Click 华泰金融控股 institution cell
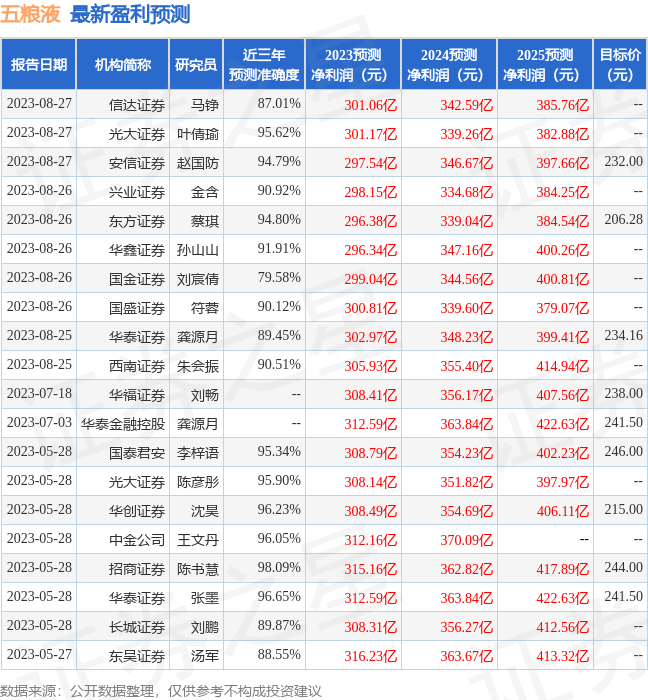The height and width of the screenshot is (700, 648). click(123, 424)
